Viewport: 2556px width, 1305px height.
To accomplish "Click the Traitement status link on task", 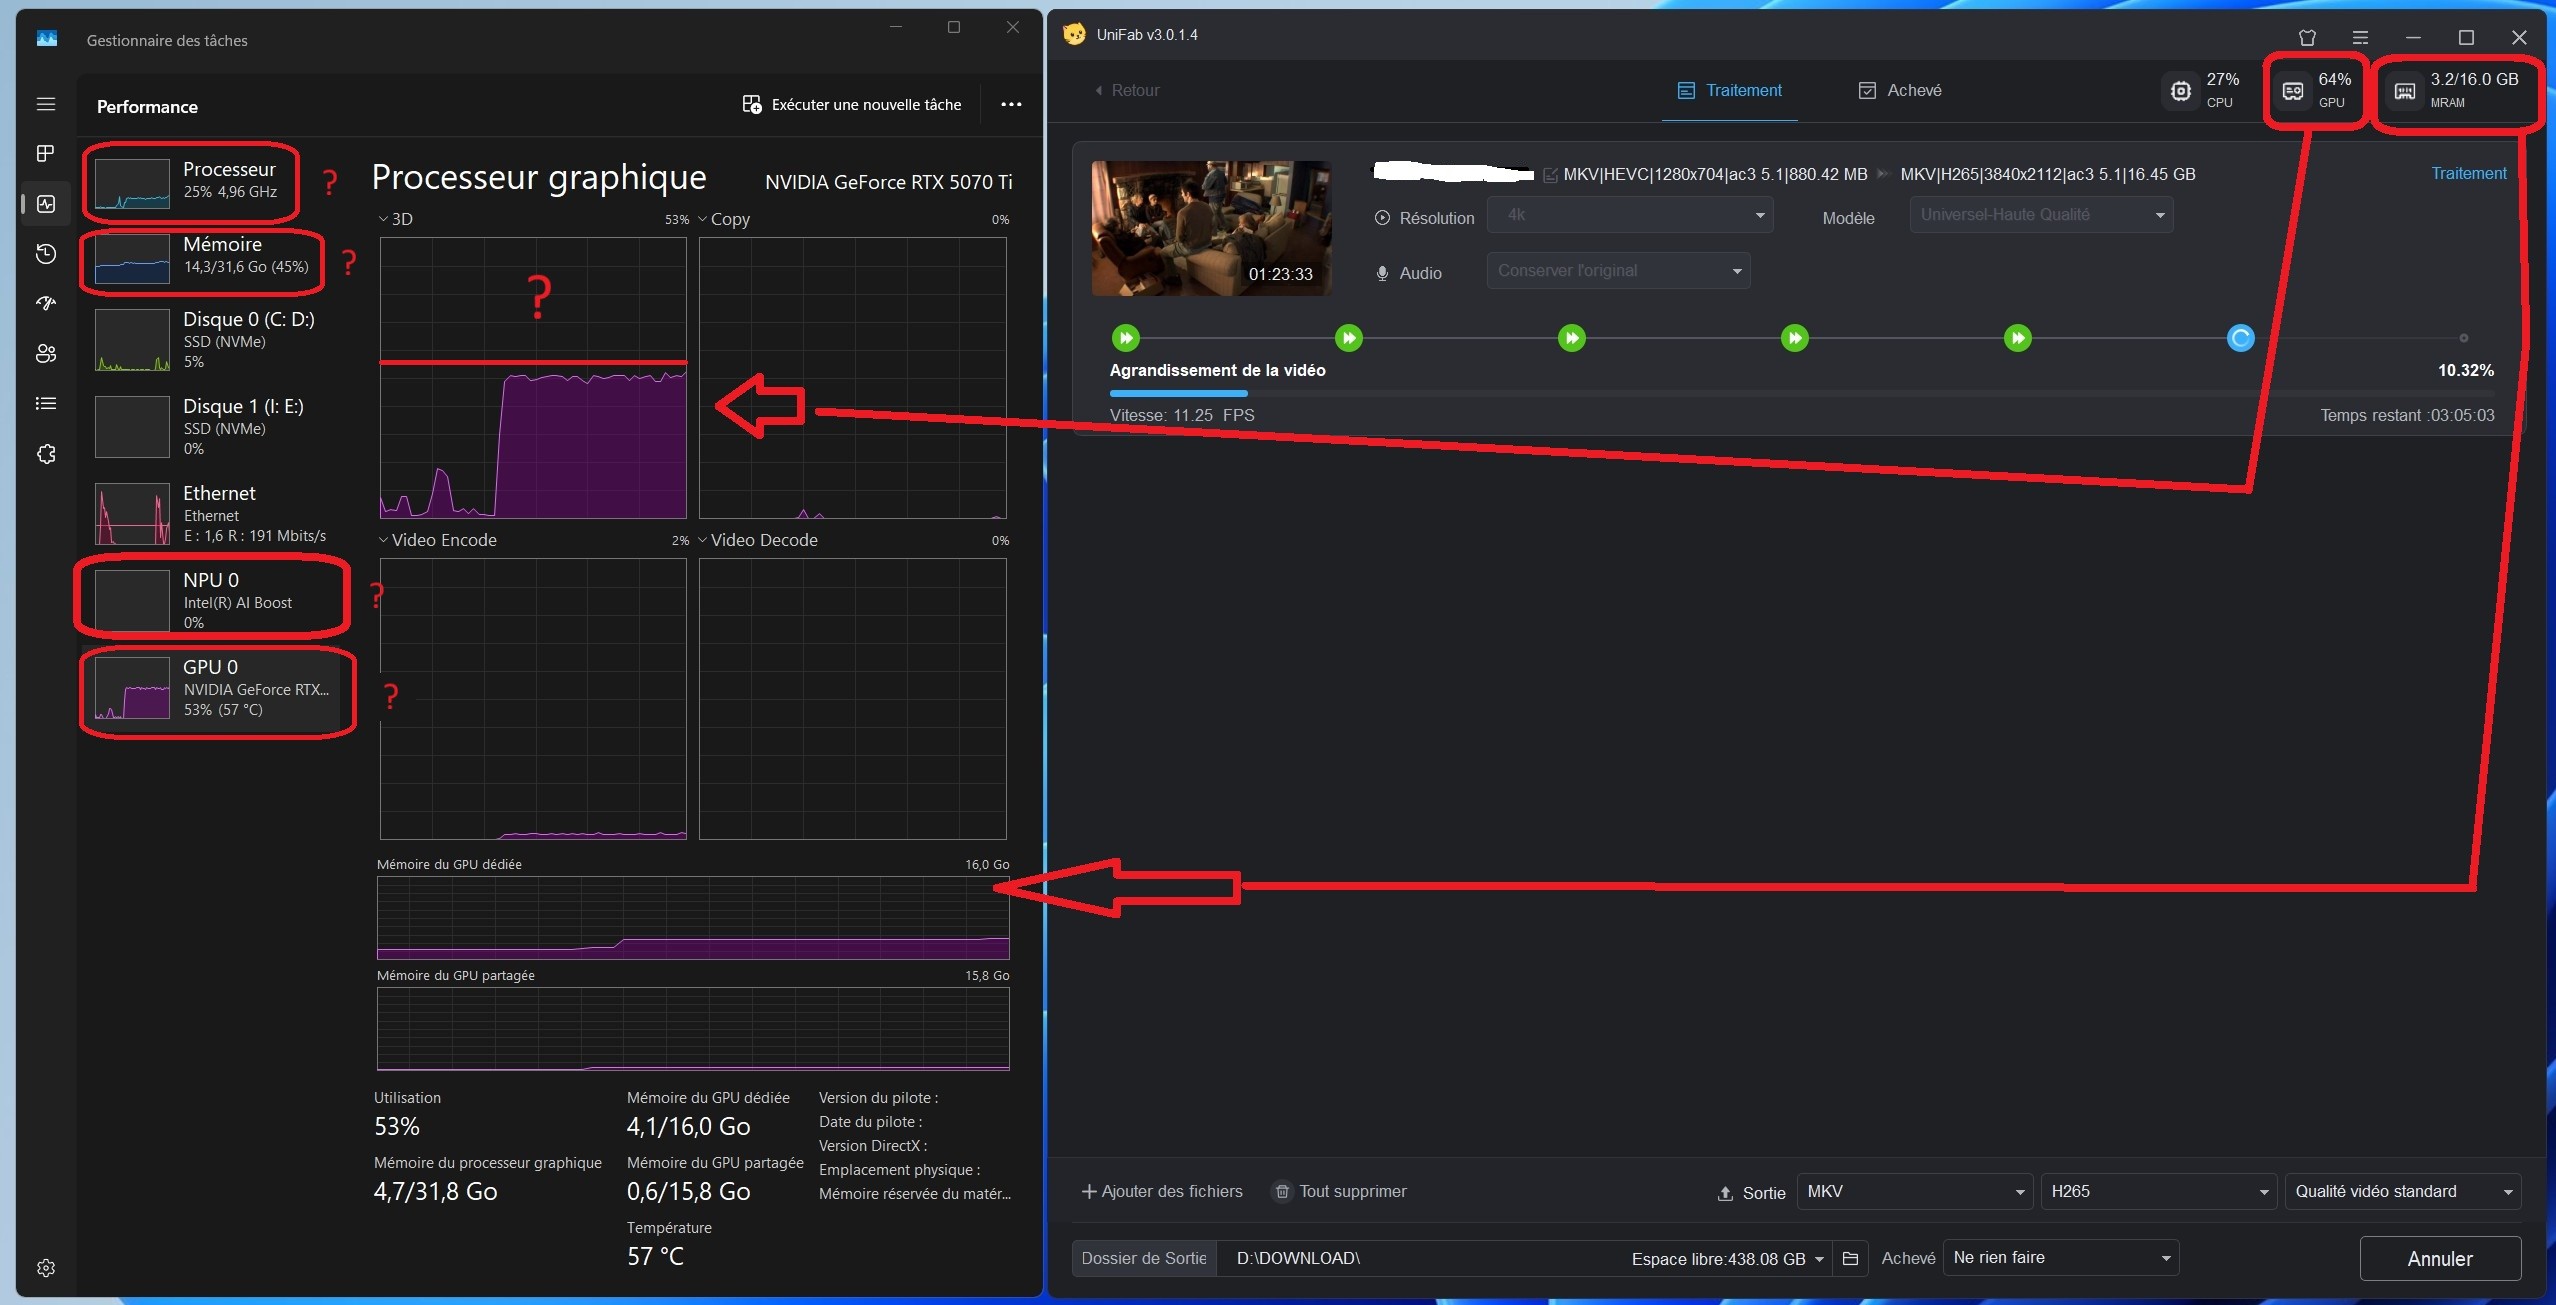I will tap(2468, 173).
